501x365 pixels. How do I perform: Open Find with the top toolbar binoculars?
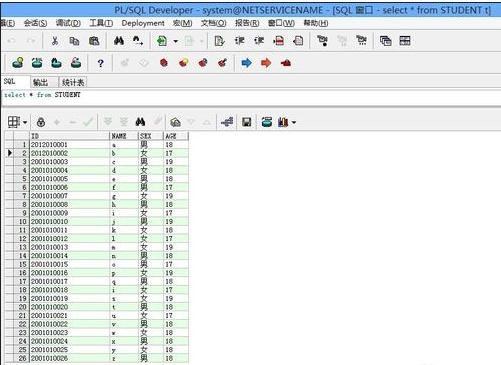[x=119, y=41]
